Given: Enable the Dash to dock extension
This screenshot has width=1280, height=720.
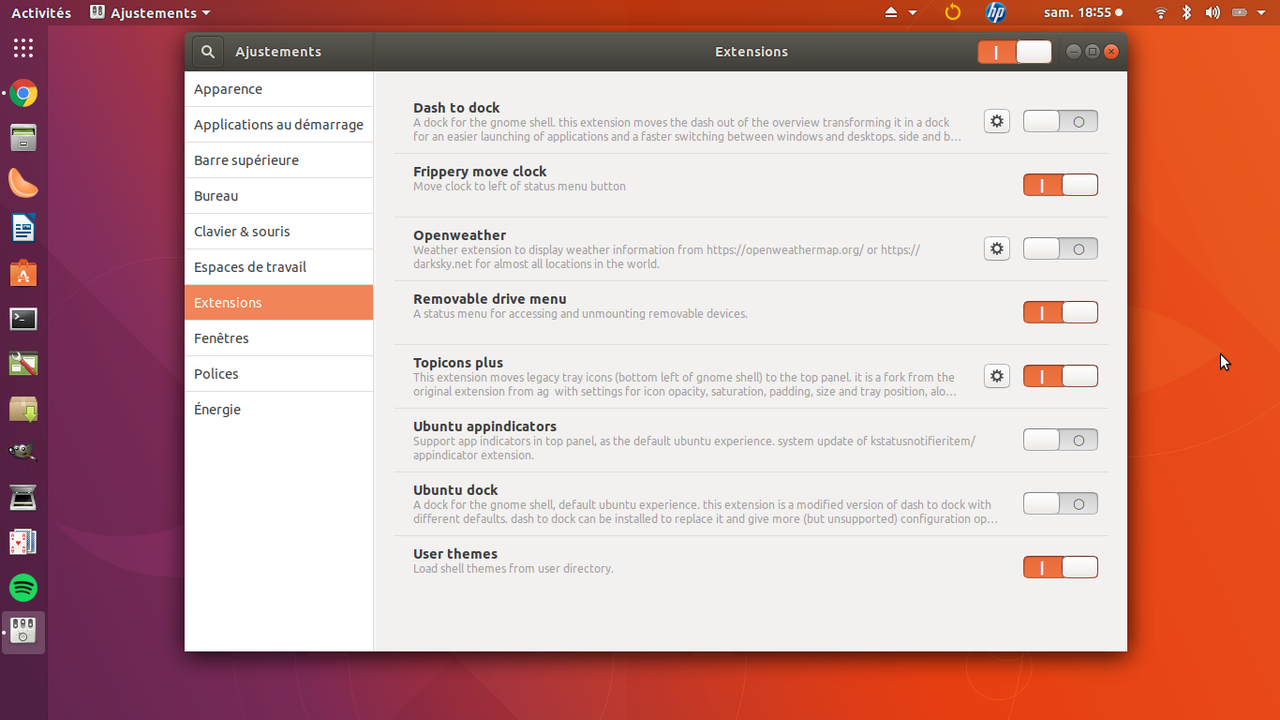Looking at the screenshot, I should [1060, 121].
